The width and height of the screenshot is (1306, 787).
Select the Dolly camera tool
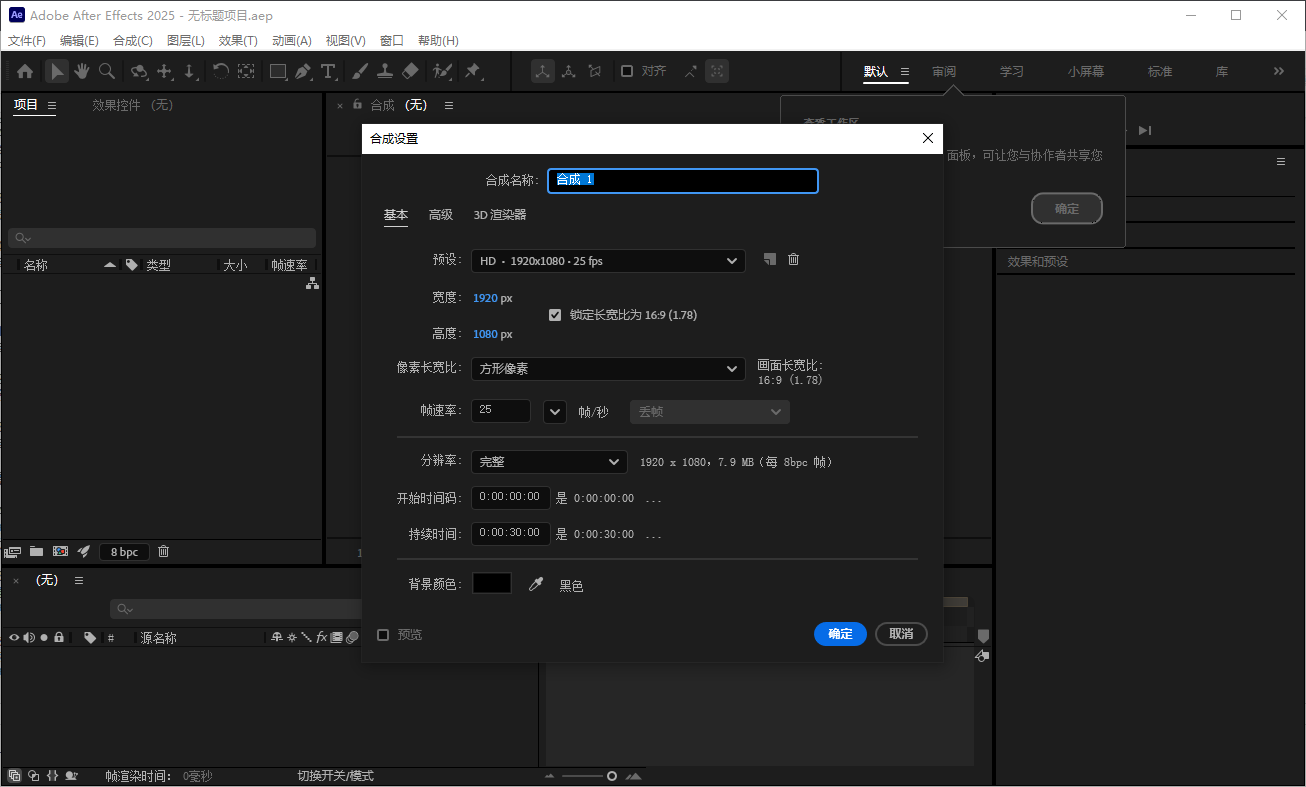[190, 71]
